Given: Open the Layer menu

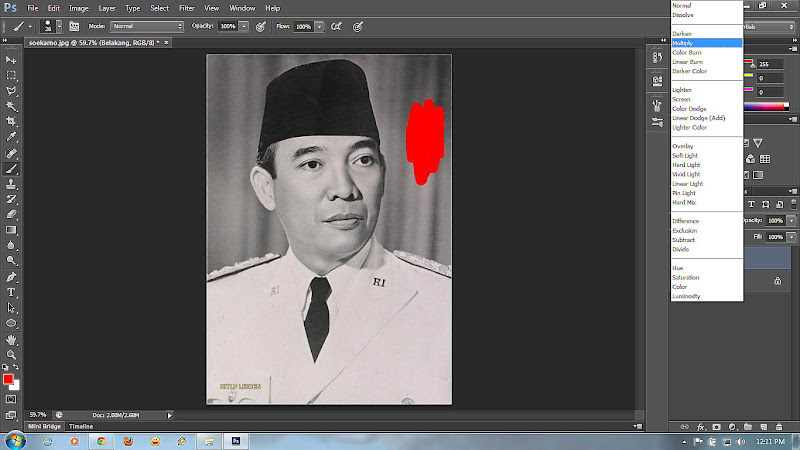Looking at the screenshot, I should pos(107,8).
